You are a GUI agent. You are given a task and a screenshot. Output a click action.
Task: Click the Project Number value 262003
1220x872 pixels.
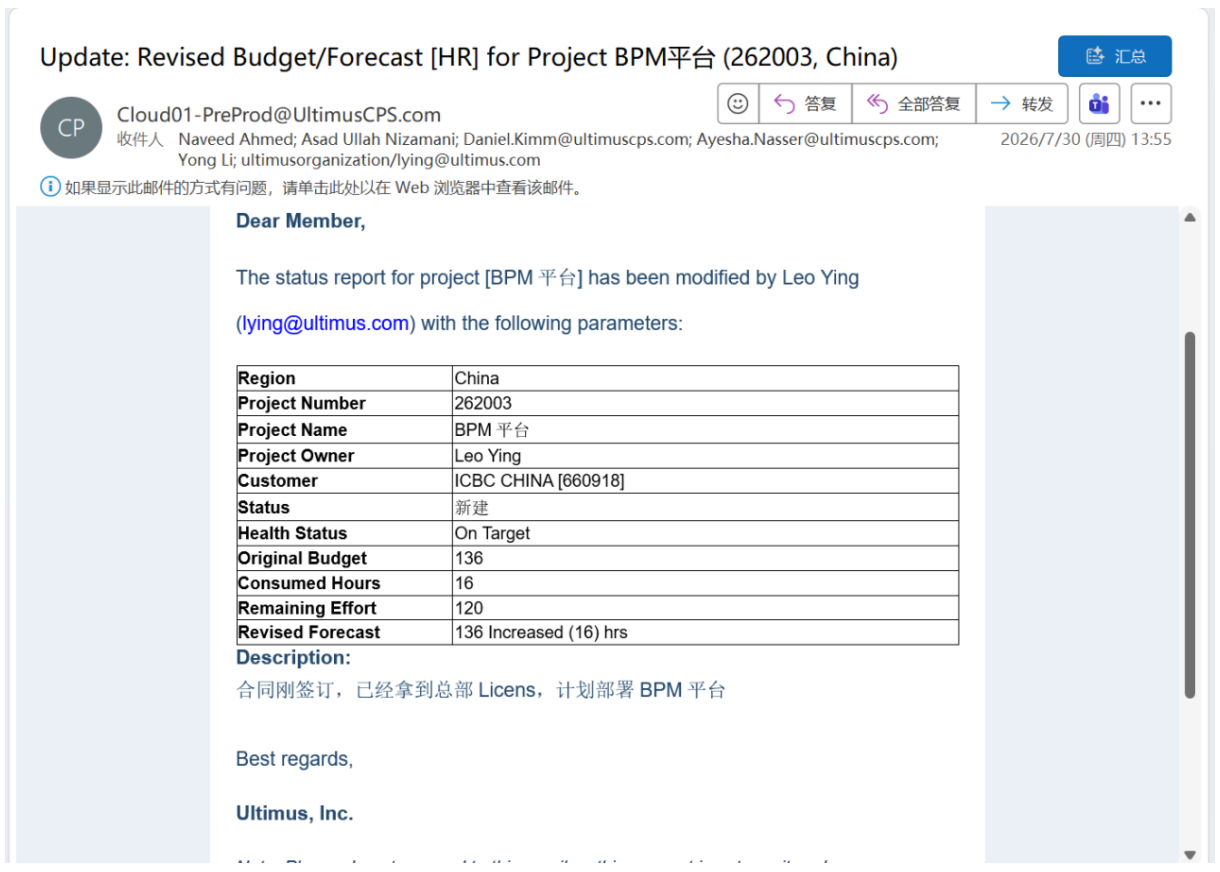point(705,403)
